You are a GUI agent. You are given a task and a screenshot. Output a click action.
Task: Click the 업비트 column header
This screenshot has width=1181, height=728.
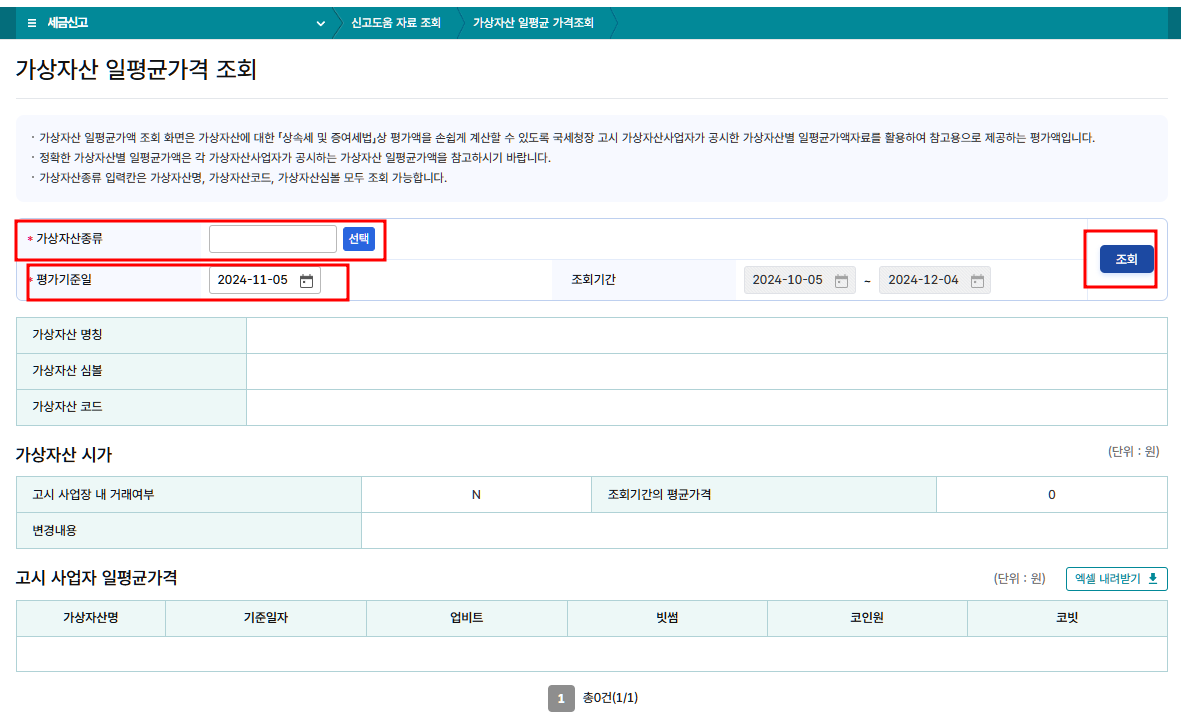click(467, 617)
